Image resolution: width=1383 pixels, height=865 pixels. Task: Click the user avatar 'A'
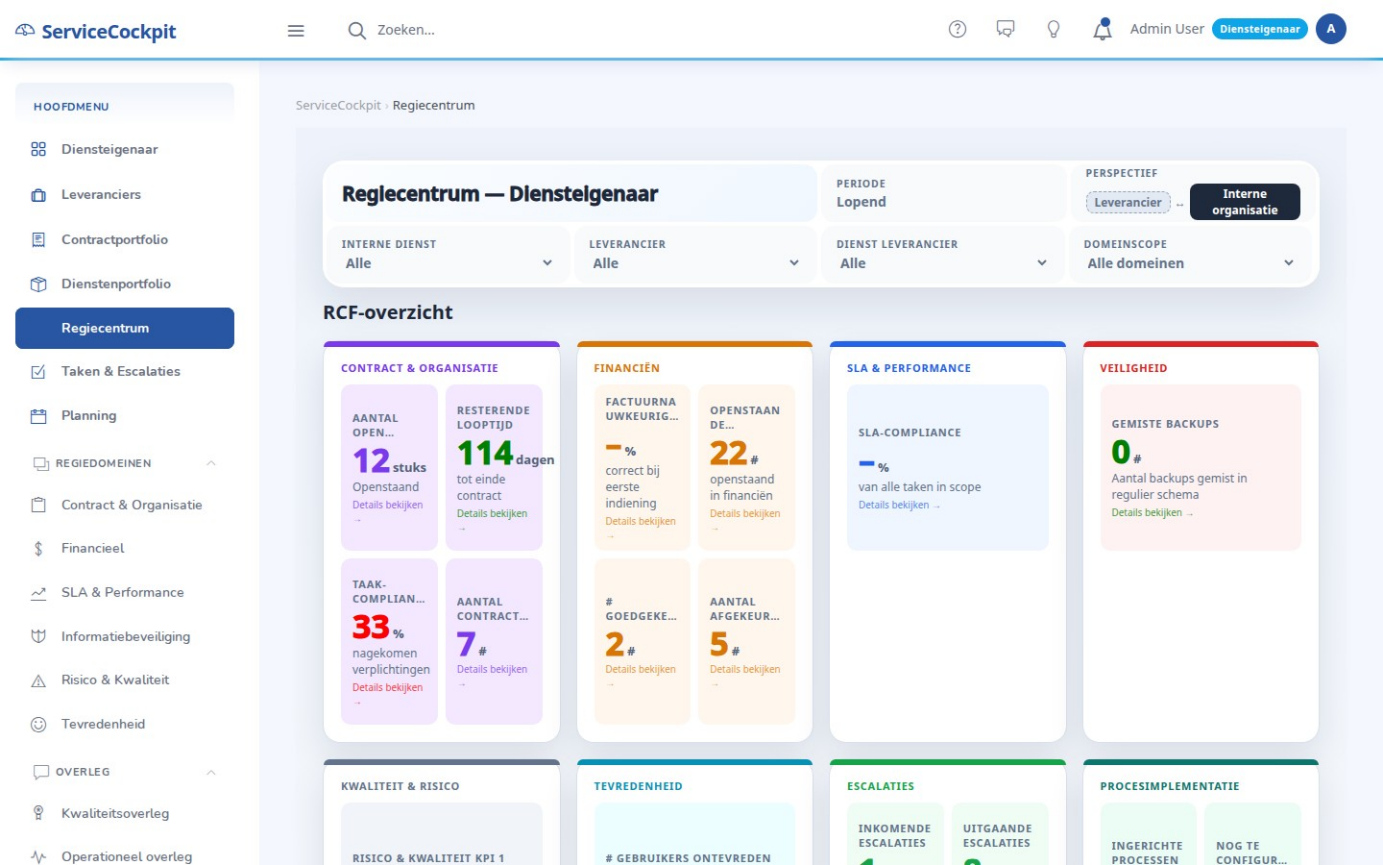click(1331, 29)
